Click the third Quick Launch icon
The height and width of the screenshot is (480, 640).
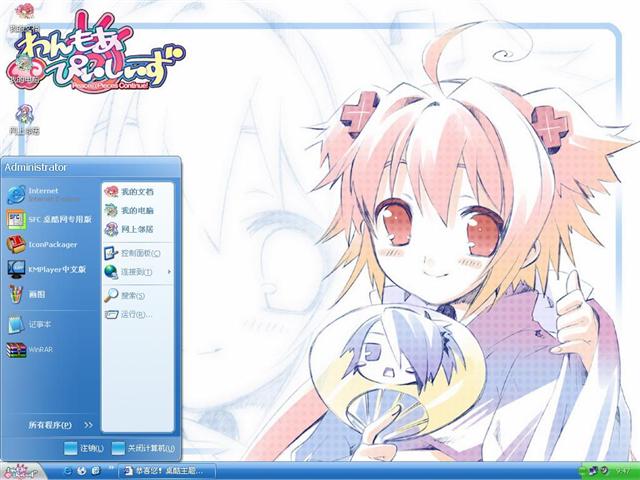pos(96,471)
